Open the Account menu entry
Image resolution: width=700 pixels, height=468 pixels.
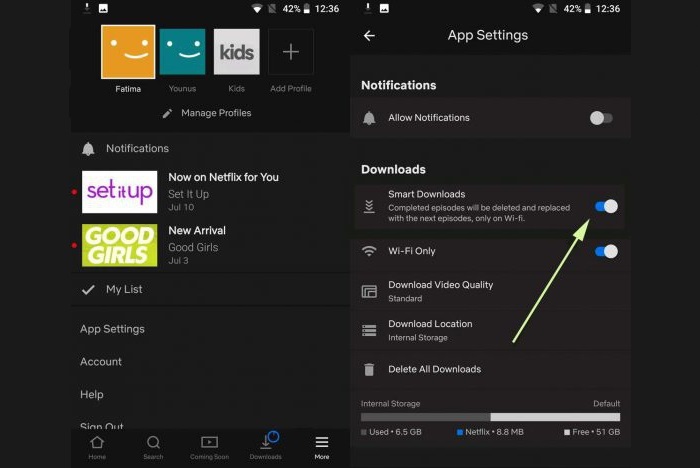pos(101,362)
